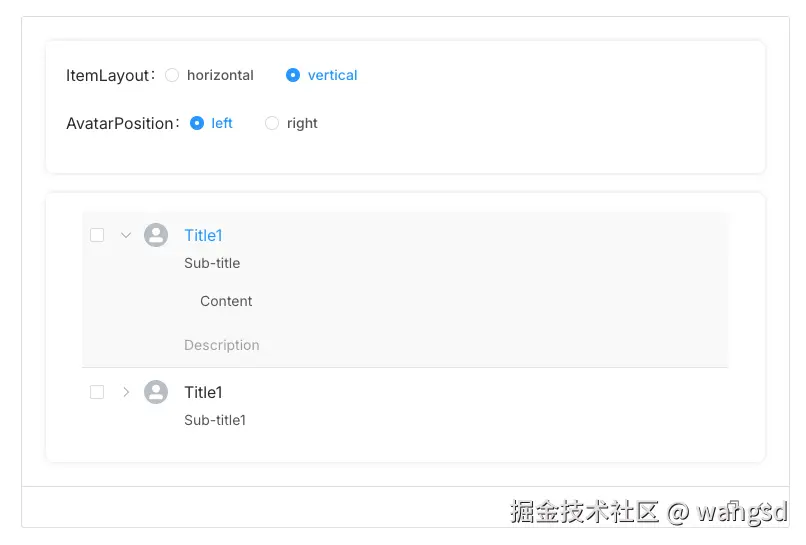Select the horizontal ItemLayout radio button
Image resolution: width=806 pixels, height=545 pixels.
click(172, 75)
